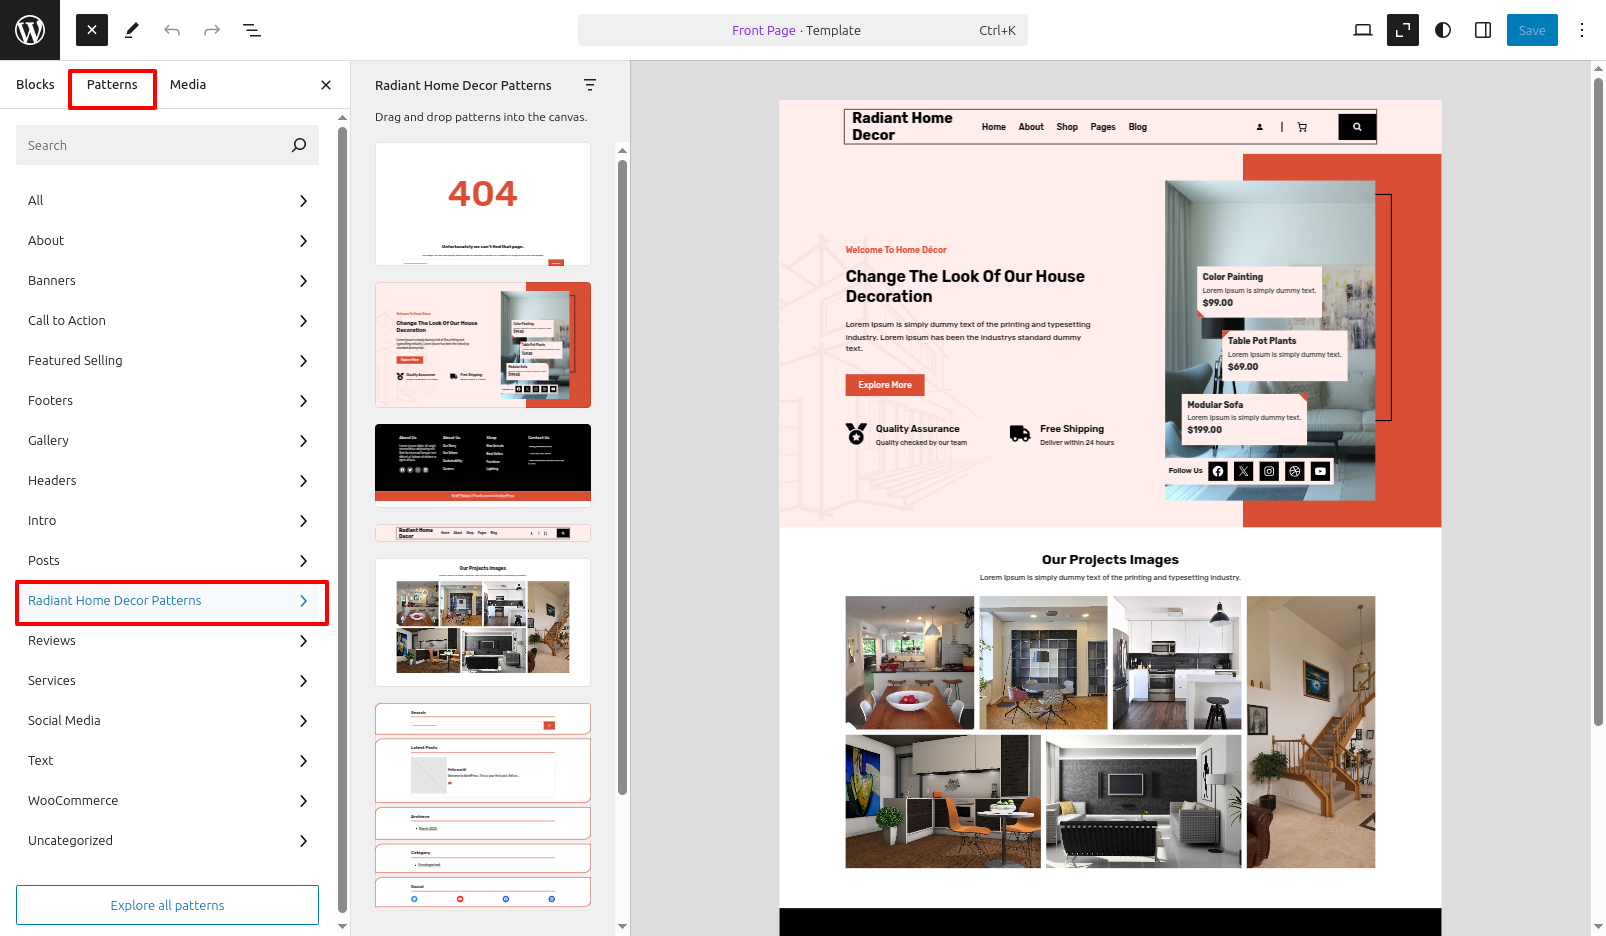Expand the Call to Action category
The height and width of the screenshot is (936, 1606).
tap(167, 321)
